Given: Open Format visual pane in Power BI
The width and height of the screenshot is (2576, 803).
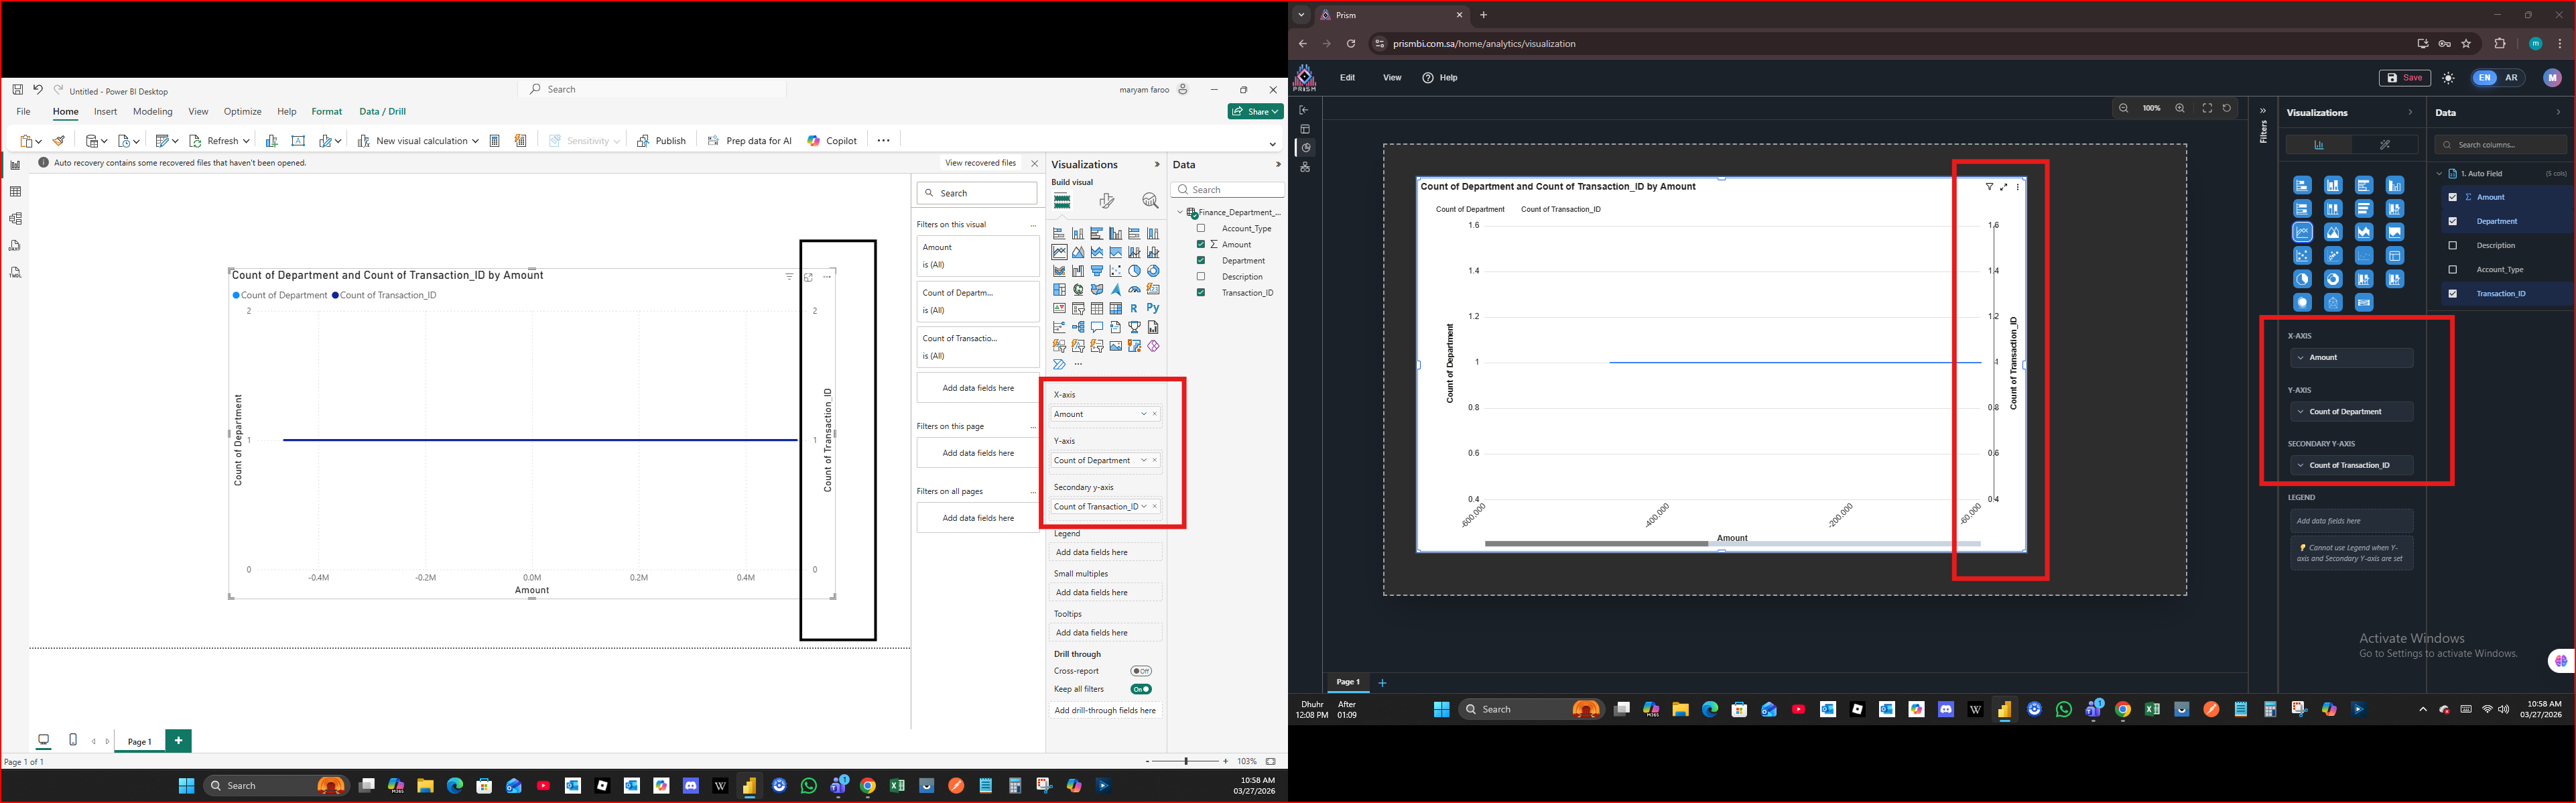Looking at the screenshot, I should (x=1106, y=201).
